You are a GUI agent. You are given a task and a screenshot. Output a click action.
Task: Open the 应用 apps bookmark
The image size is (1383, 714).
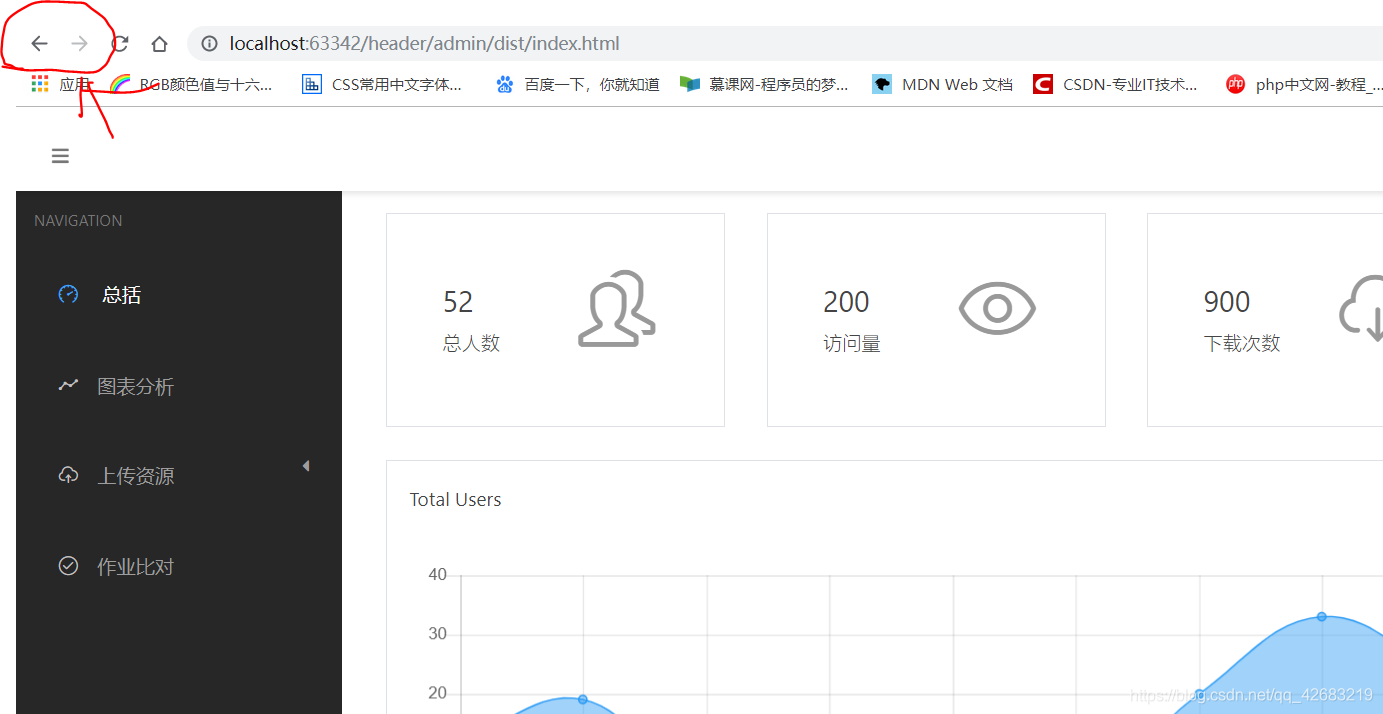61,84
